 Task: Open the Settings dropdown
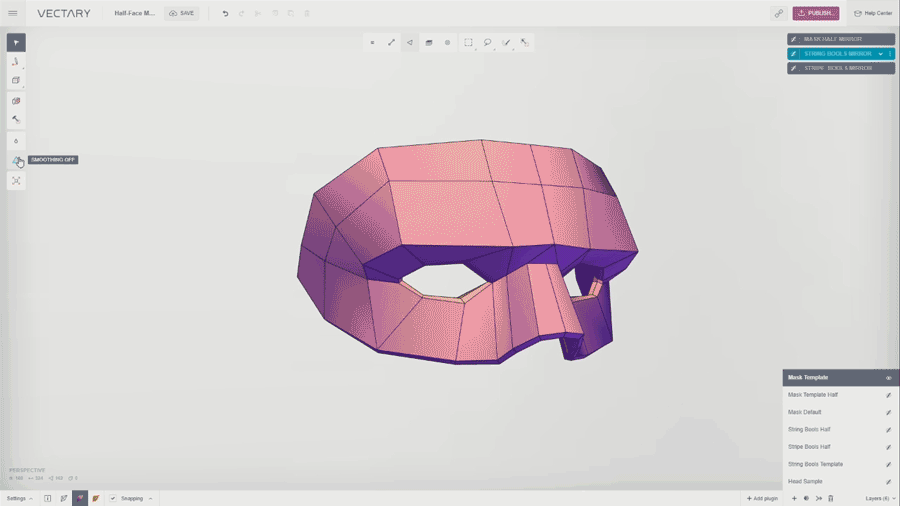click(x=19, y=498)
